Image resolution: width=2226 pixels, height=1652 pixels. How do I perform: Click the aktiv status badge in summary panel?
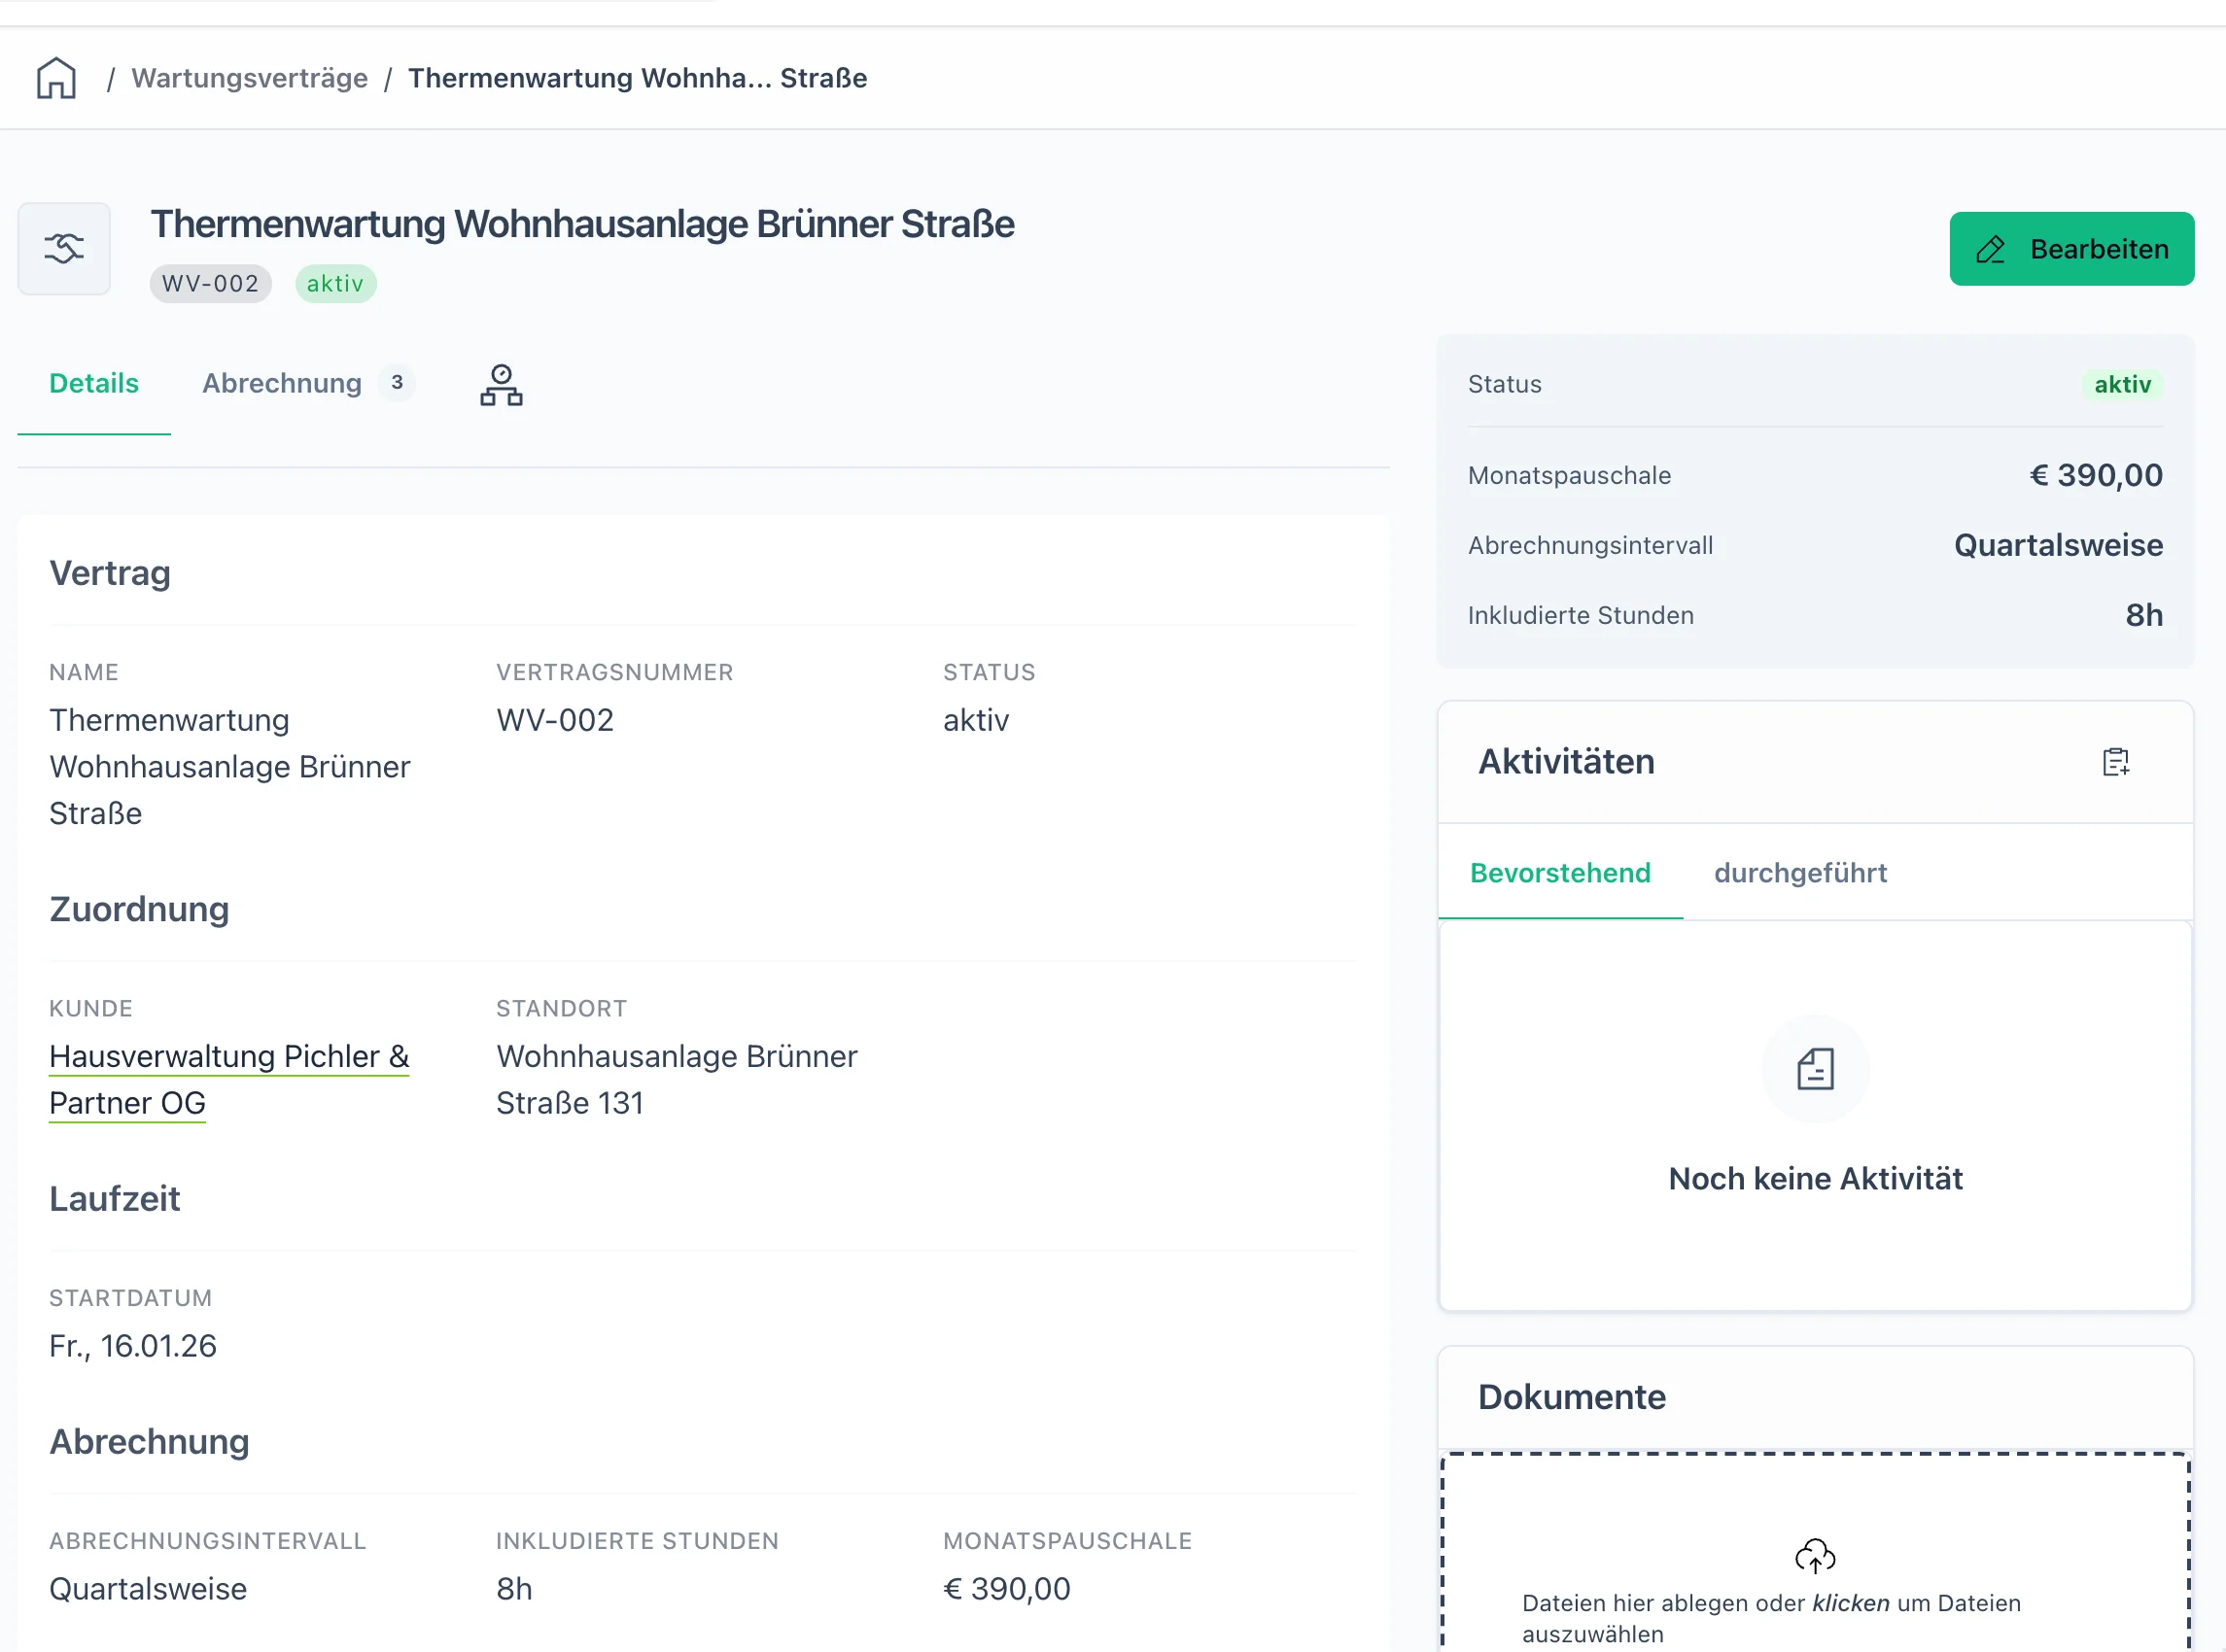pyautogui.click(x=2122, y=385)
